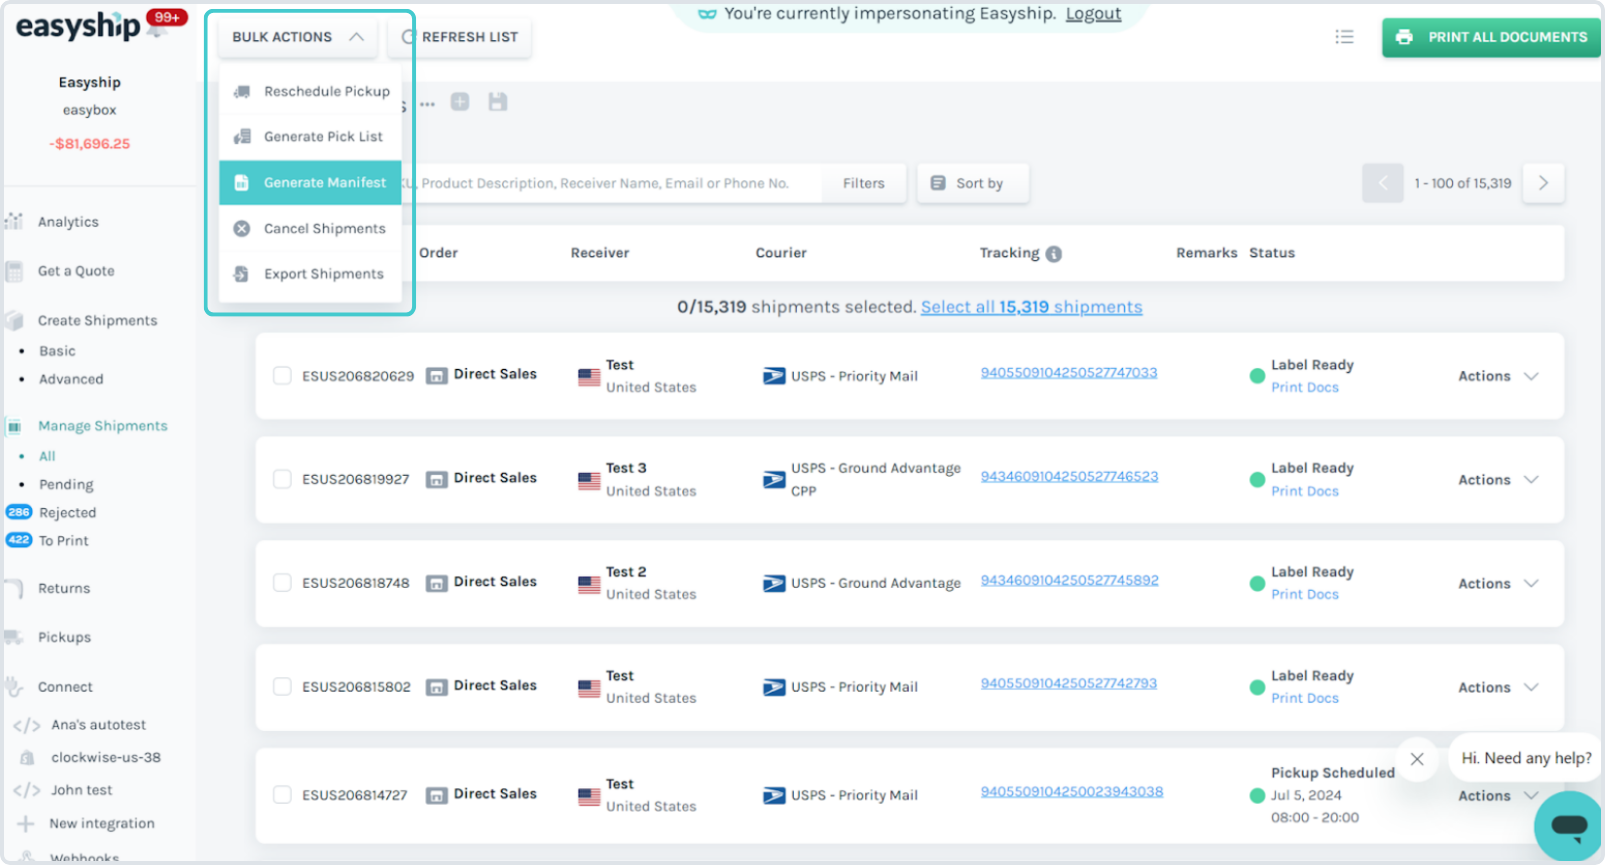
Task: Expand Actions for ESUS206814727
Action: pos(1498,796)
